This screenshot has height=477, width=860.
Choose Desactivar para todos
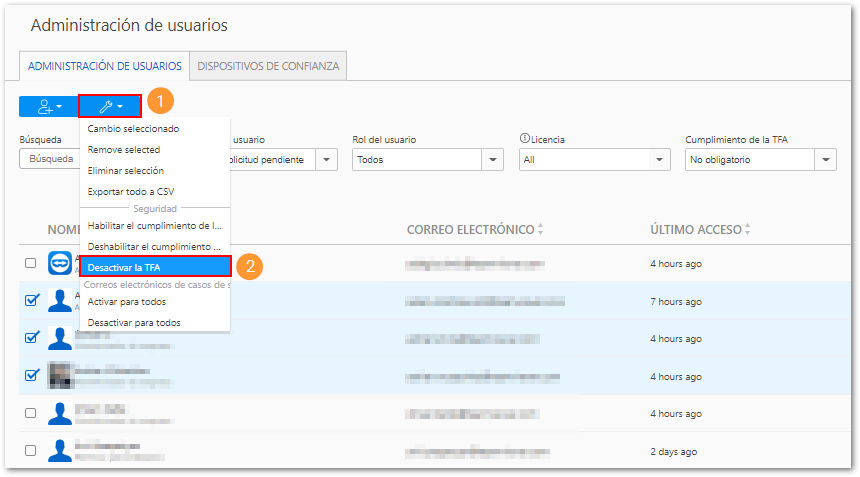[x=155, y=322]
